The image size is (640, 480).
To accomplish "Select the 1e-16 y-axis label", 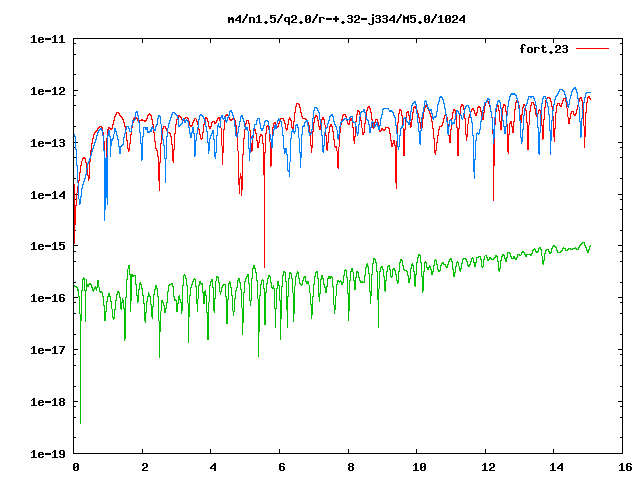I will tap(48, 298).
